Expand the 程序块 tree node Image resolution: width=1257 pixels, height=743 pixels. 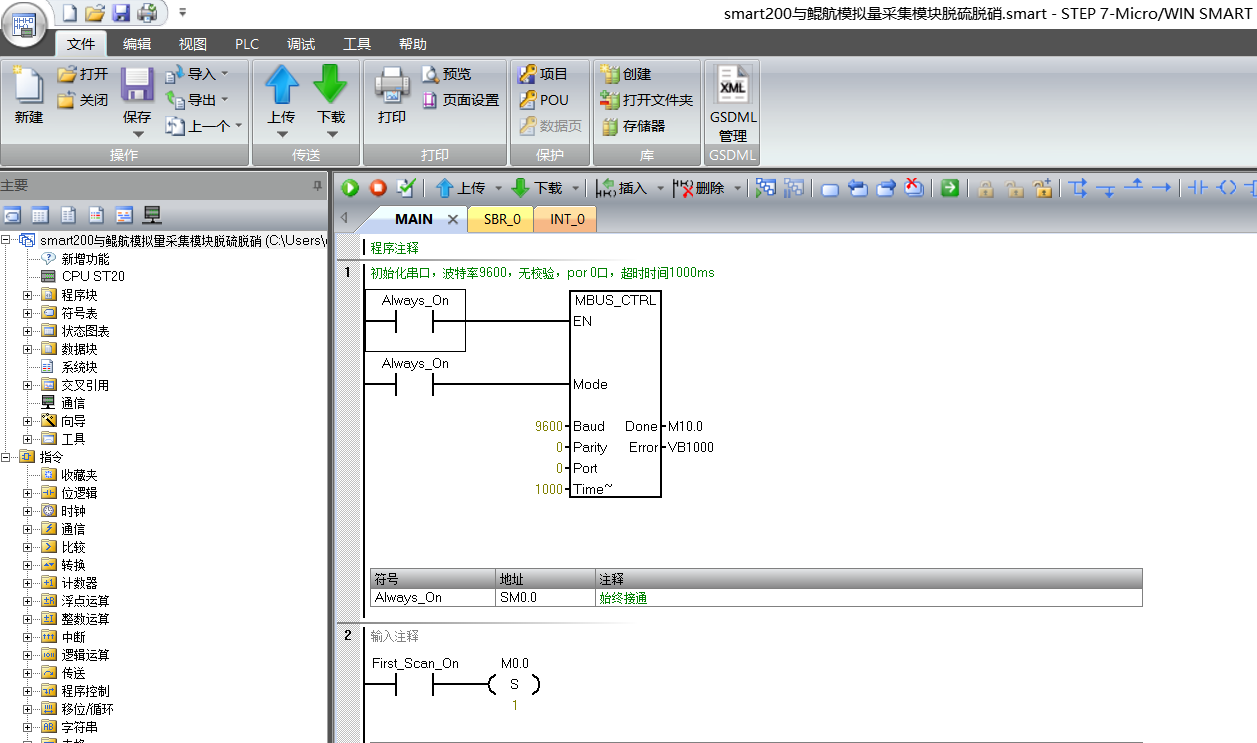coord(28,295)
